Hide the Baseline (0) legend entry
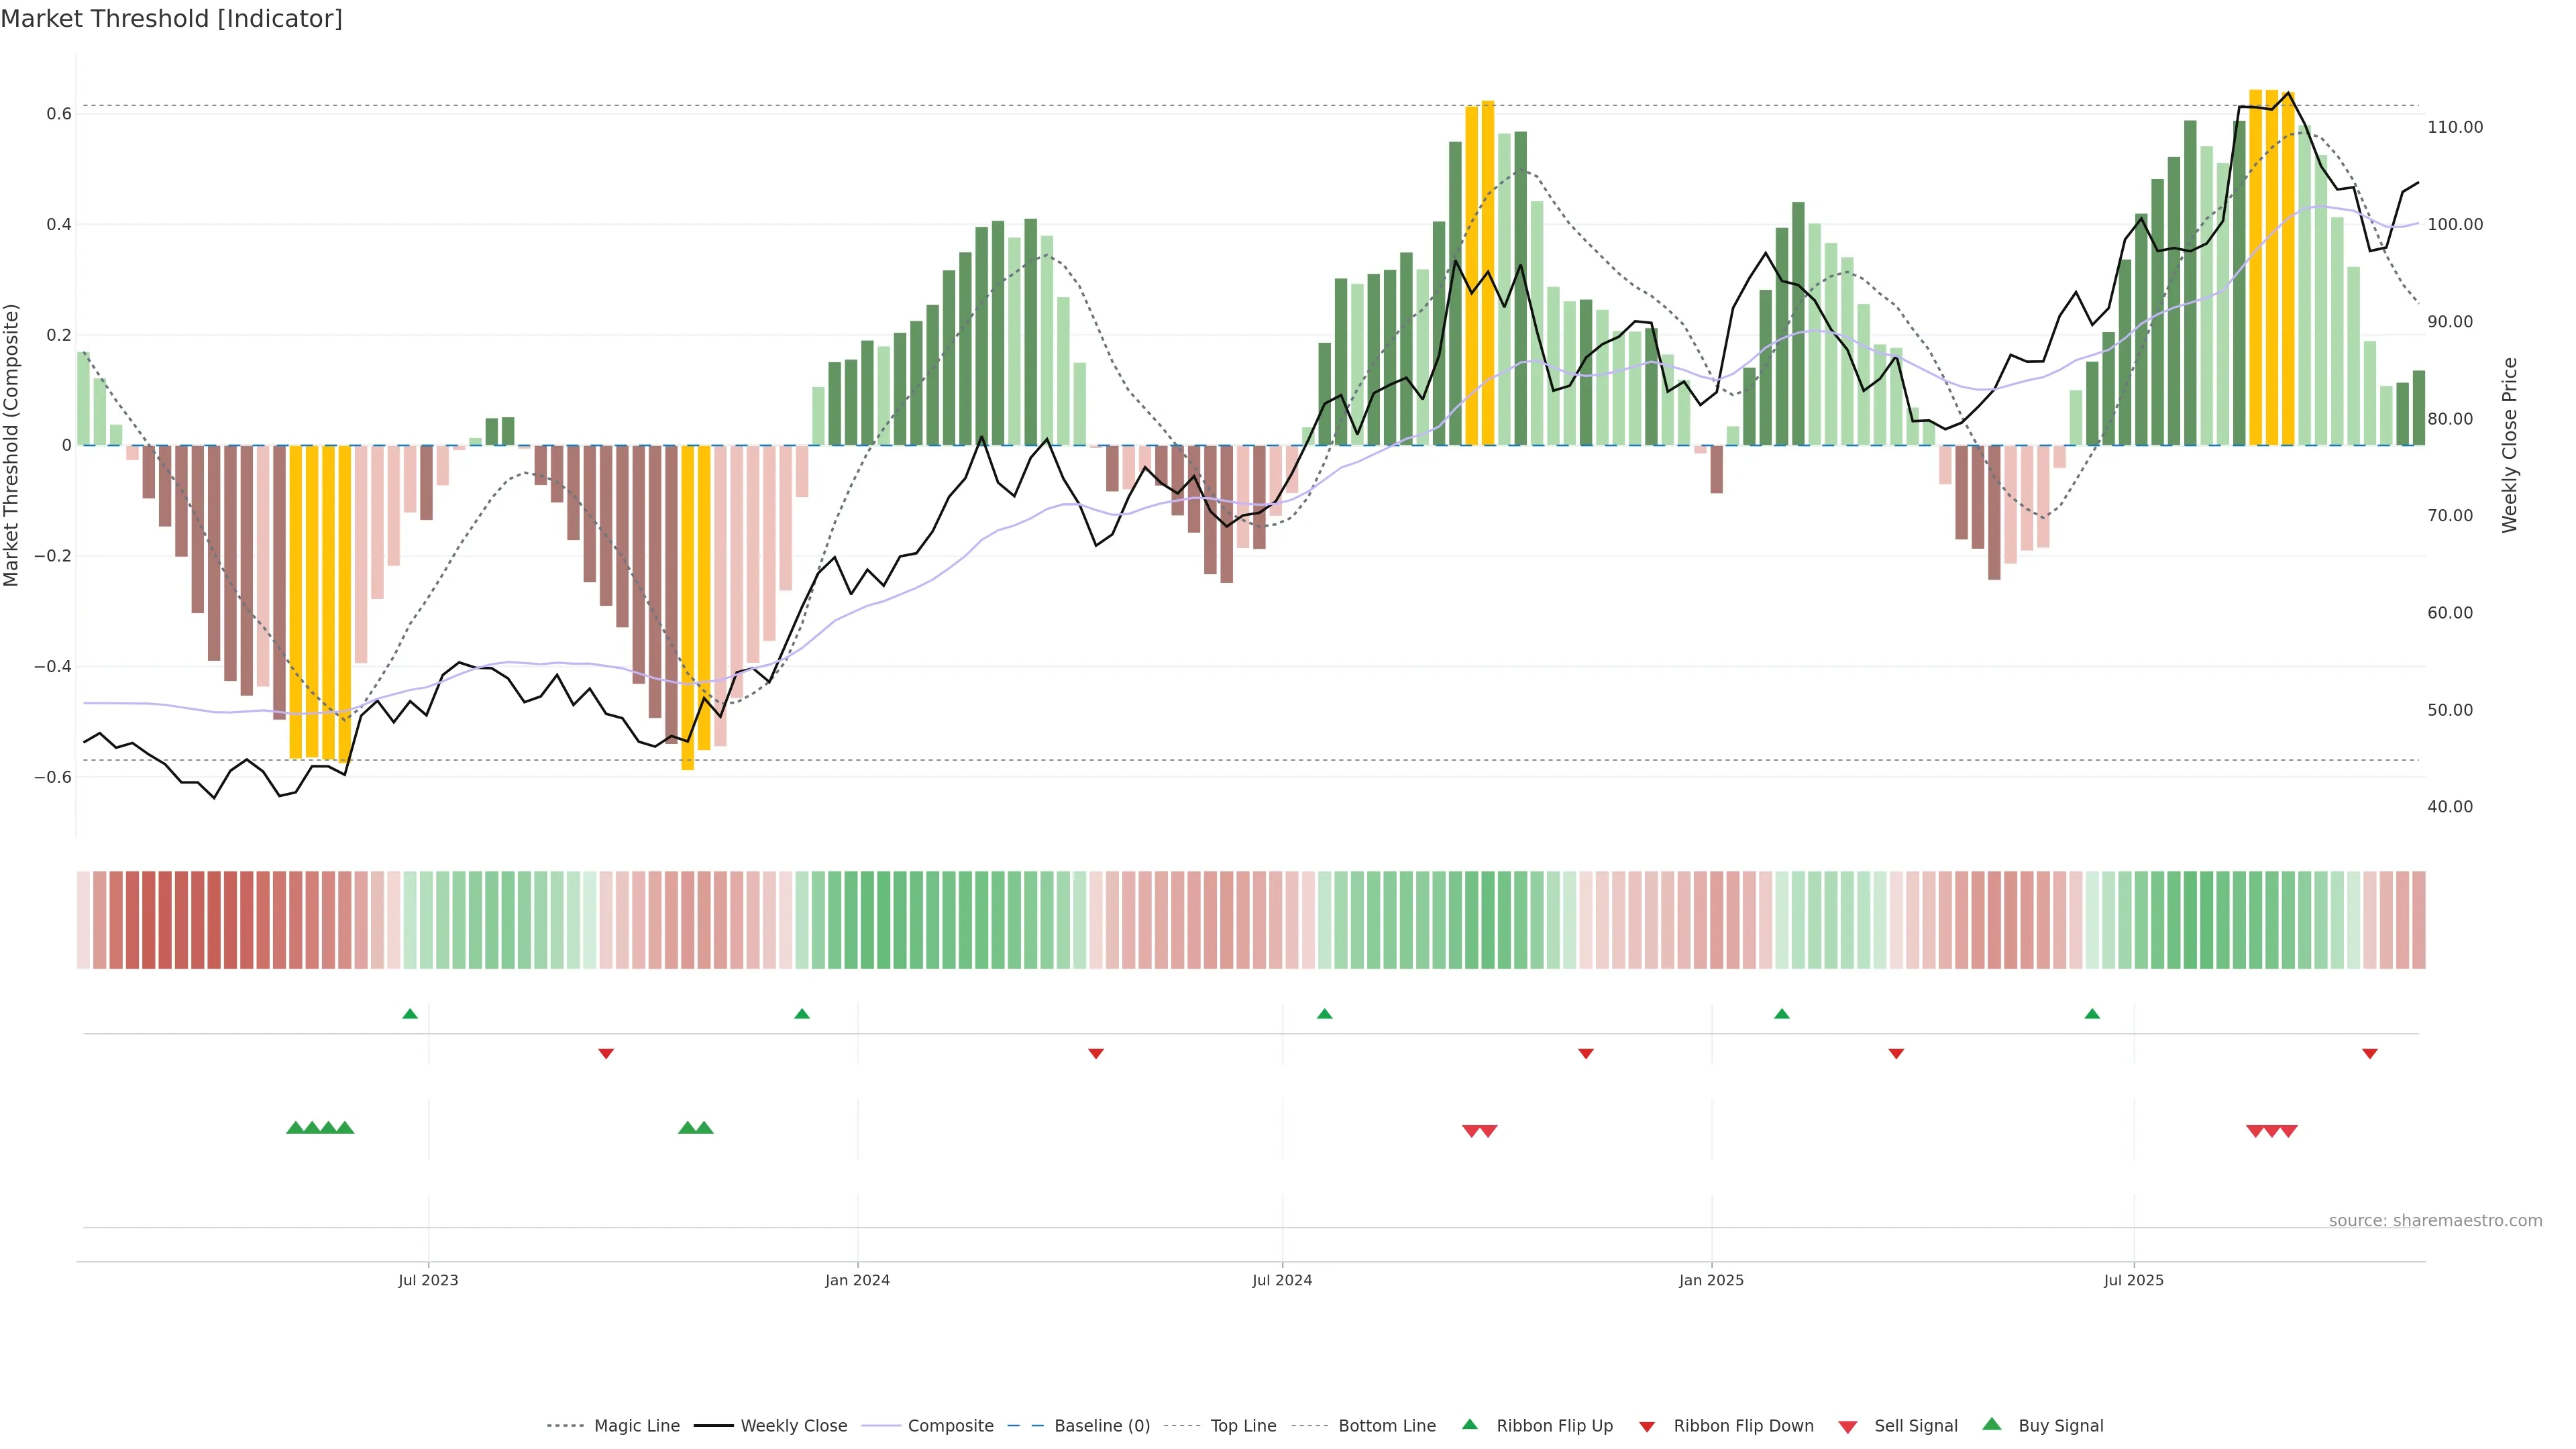Image resolution: width=2576 pixels, height=1449 pixels. click(x=1101, y=1426)
